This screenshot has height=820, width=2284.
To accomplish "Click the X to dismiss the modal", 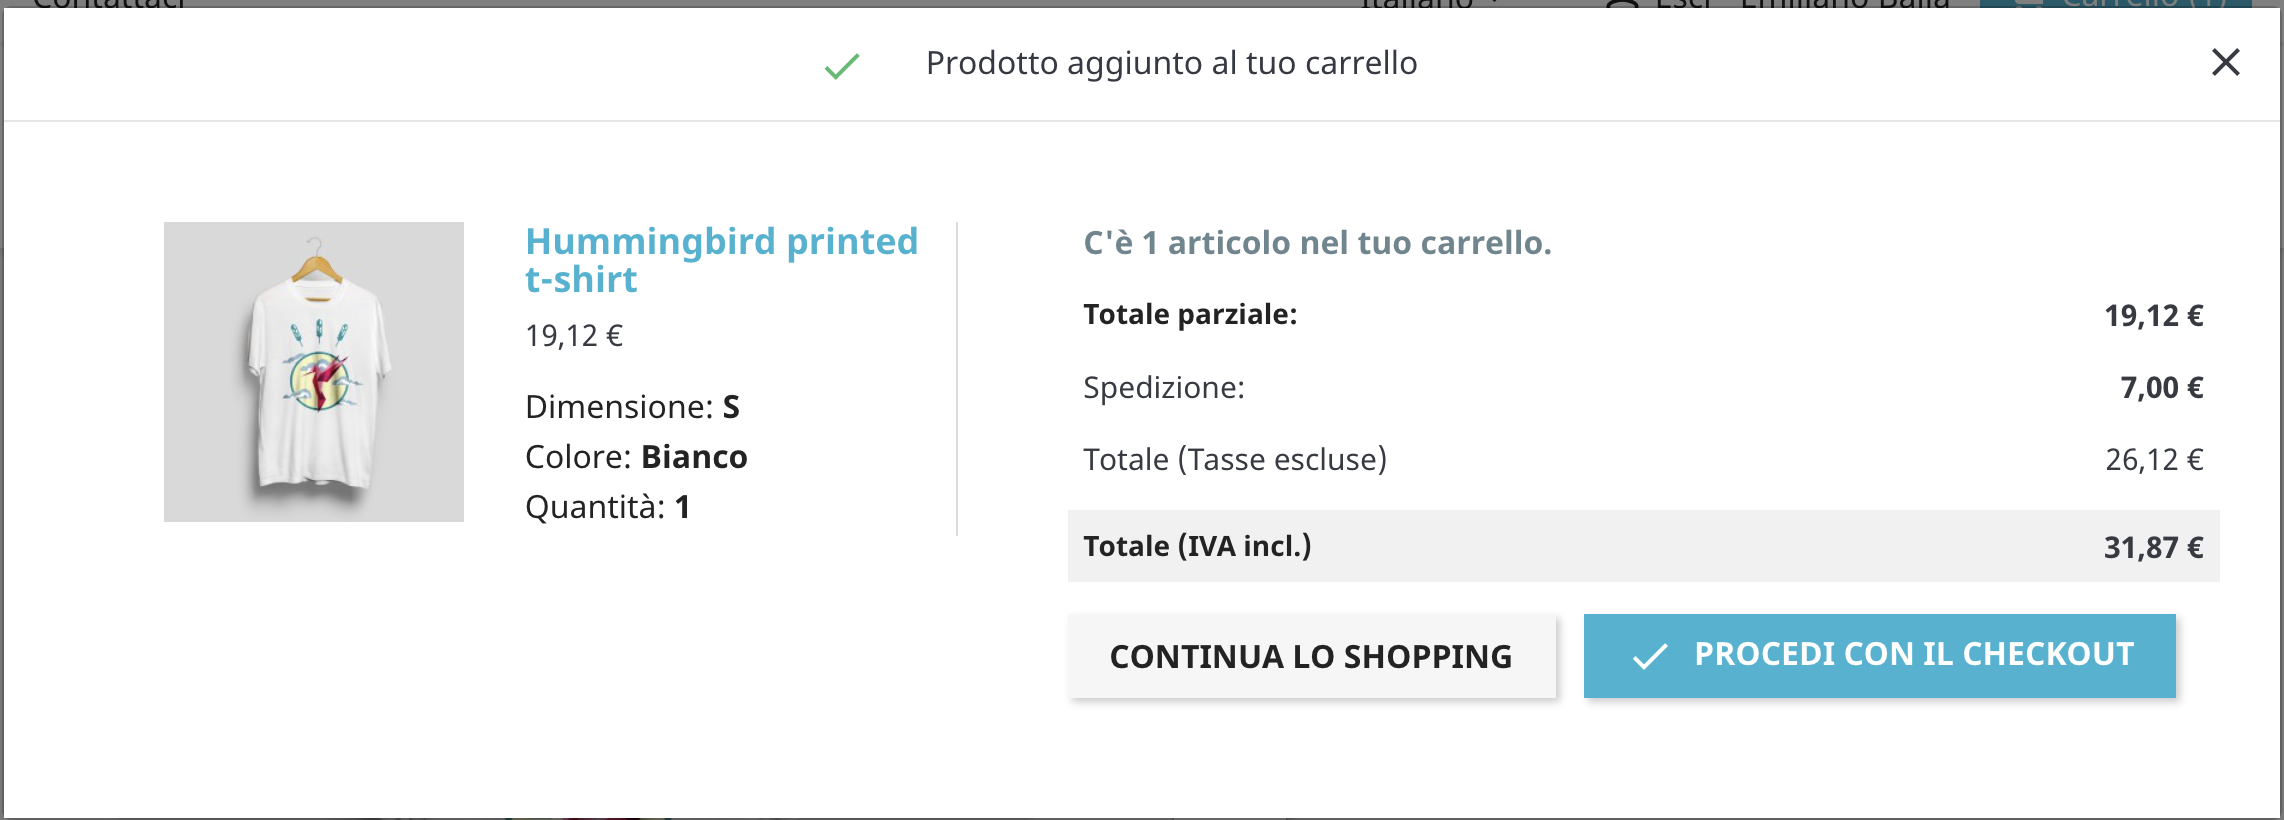I will pyautogui.click(x=2227, y=63).
